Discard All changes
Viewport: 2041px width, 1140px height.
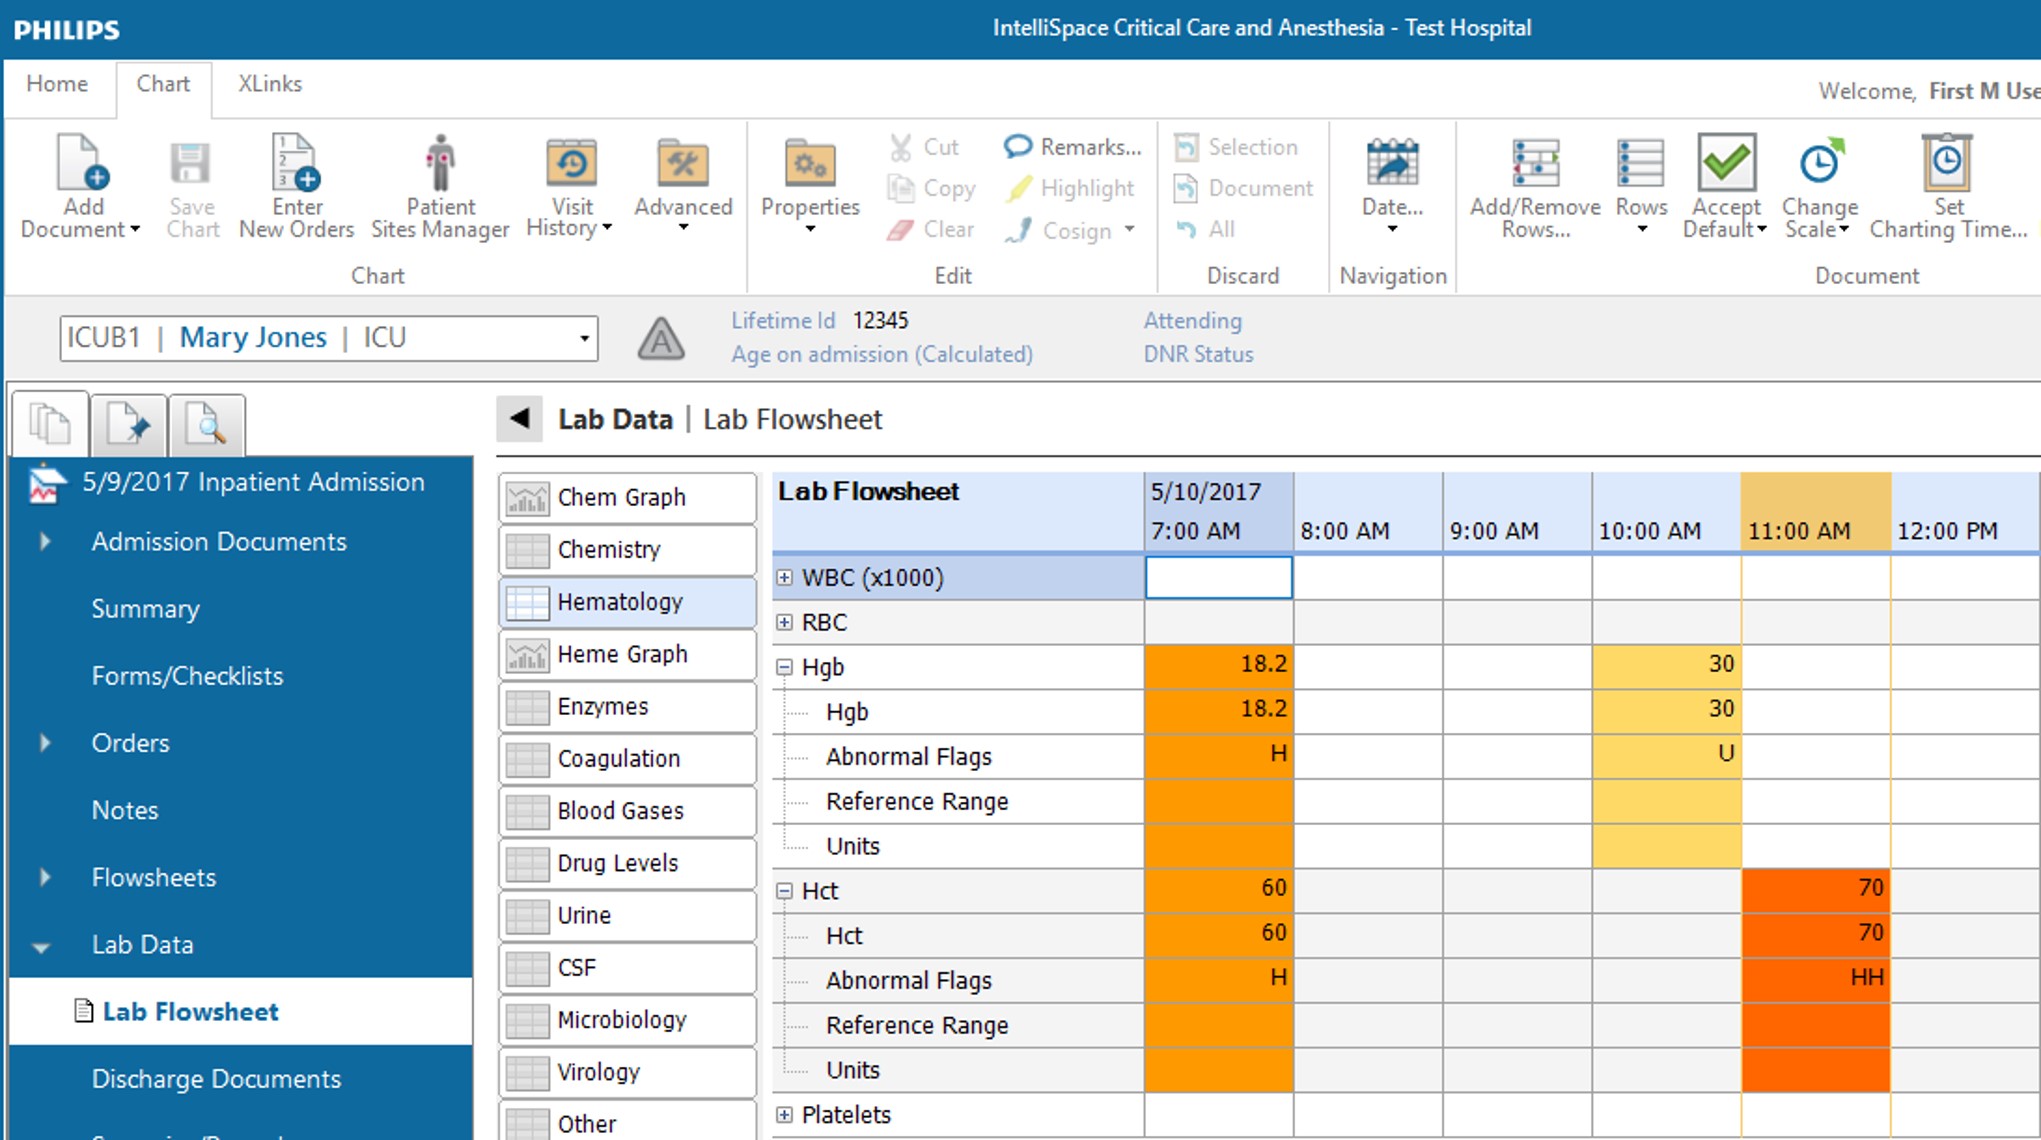click(x=1206, y=229)
